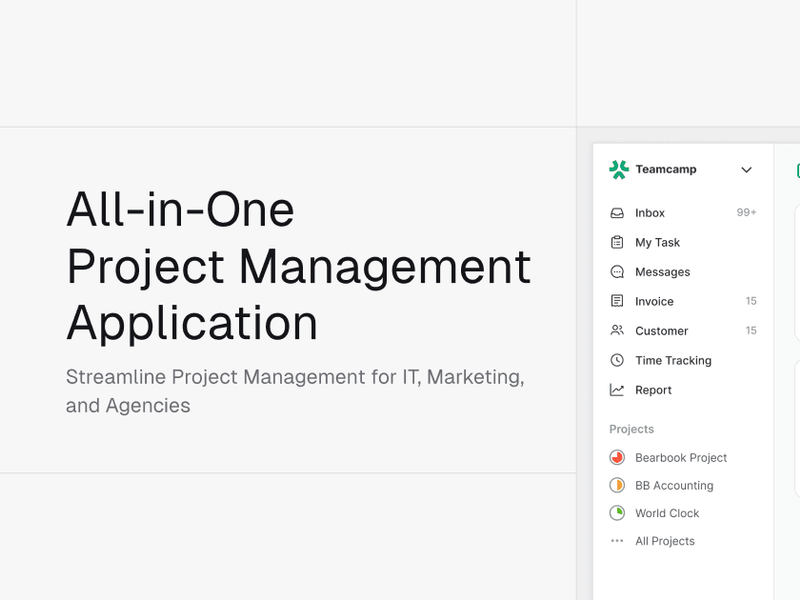The image size is (800, 600).
Task: Click the World Clock green progress circle
Action: point(617,513)
